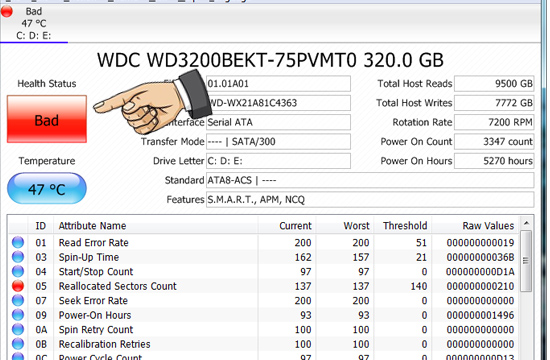Click the blue status icon for Recalibration Retries
The image size is (550, 360).
[x=18, y=344]
